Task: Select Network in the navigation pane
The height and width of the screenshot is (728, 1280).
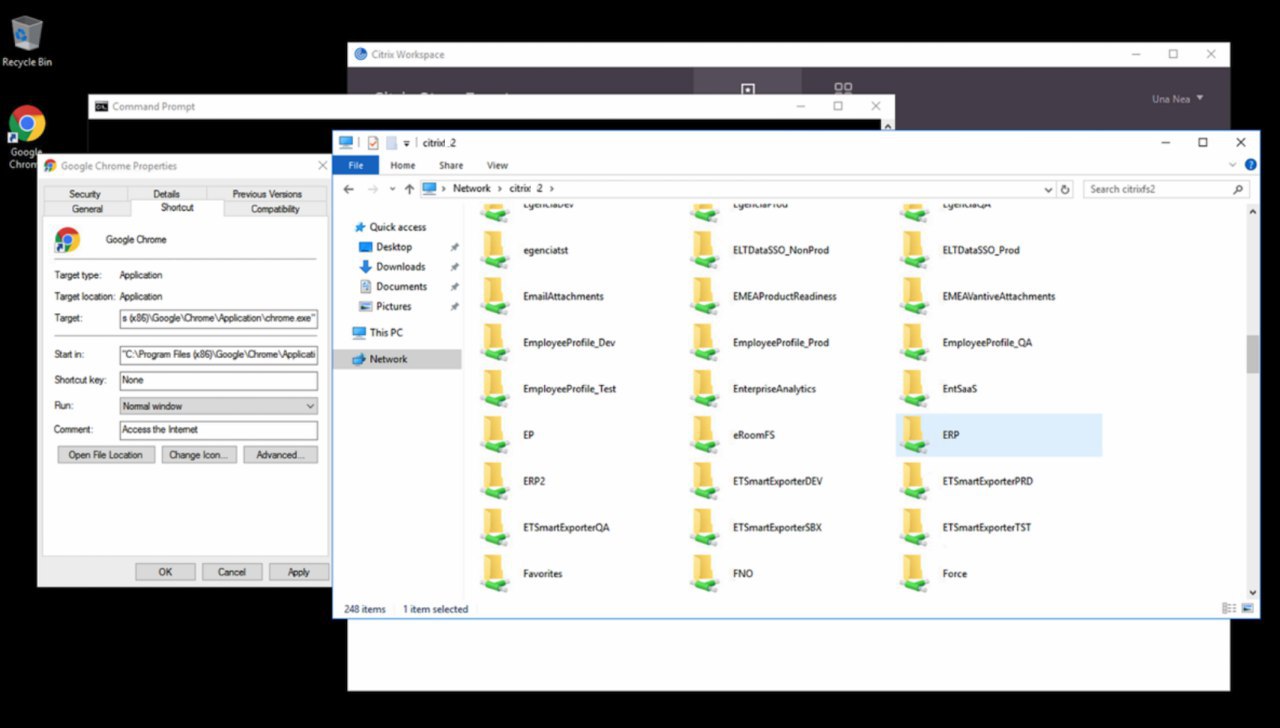Action: tap(397, 359)
